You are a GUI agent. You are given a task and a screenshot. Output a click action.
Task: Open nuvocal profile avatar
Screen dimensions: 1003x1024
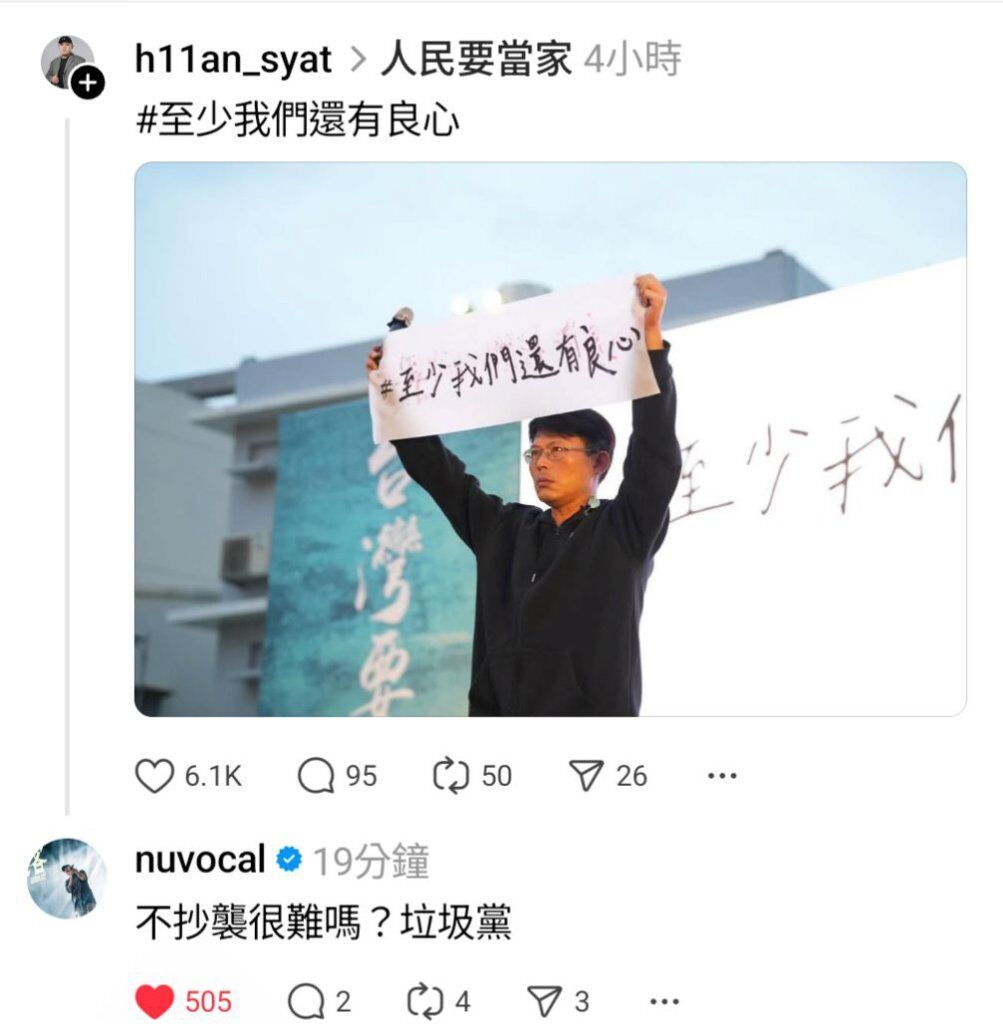point(67,878)
